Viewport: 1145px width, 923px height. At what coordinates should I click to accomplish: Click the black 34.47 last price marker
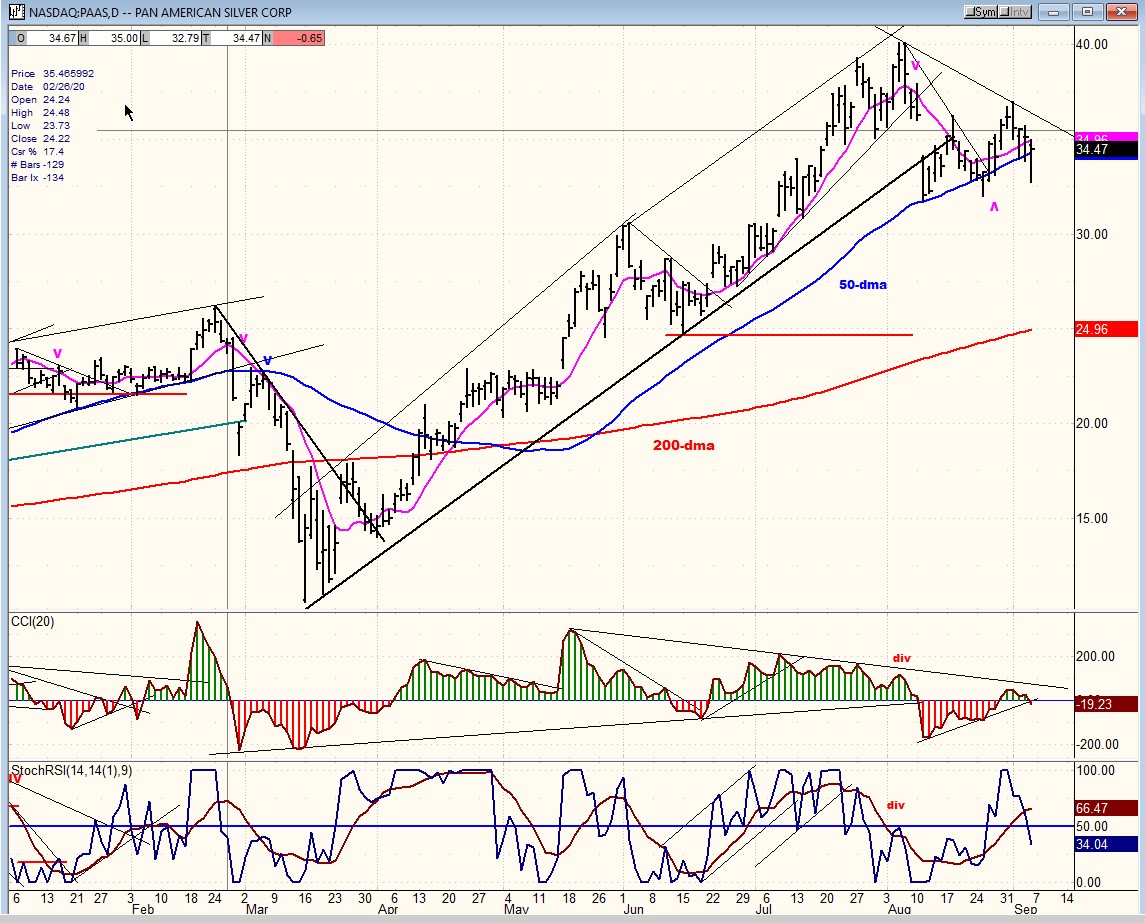(1106, 150)
